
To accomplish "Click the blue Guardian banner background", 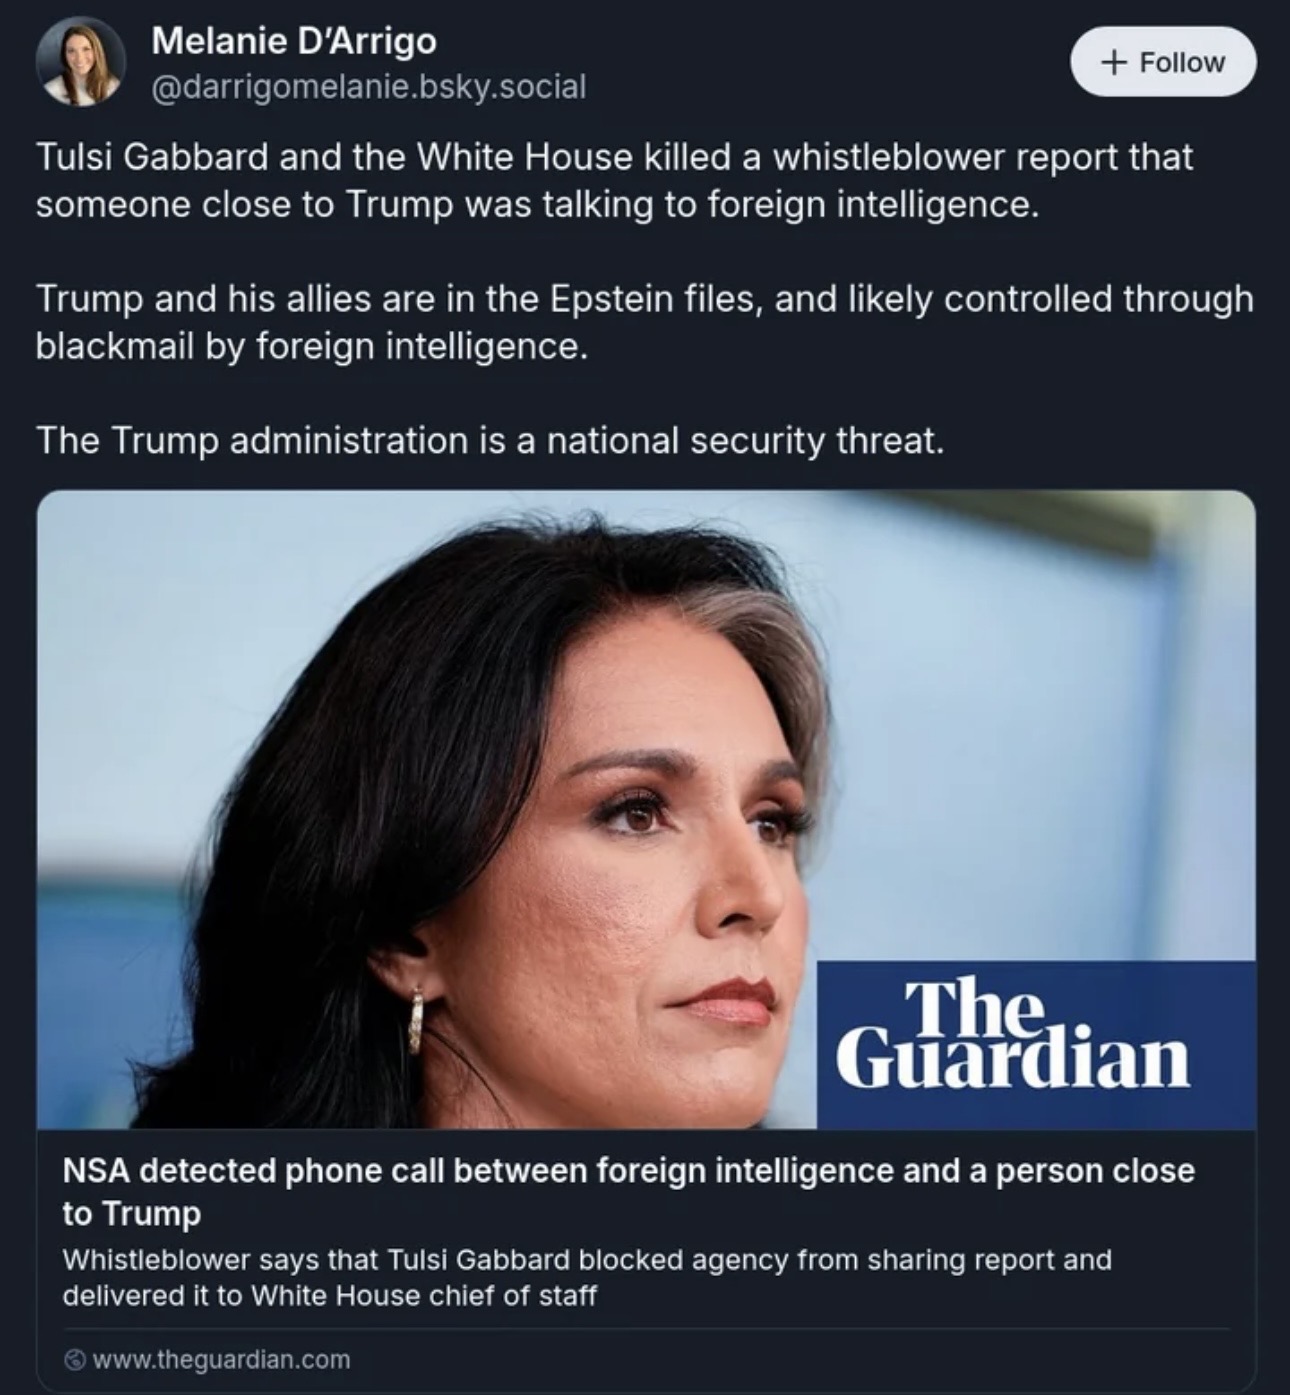I will click(1035, 1045).
